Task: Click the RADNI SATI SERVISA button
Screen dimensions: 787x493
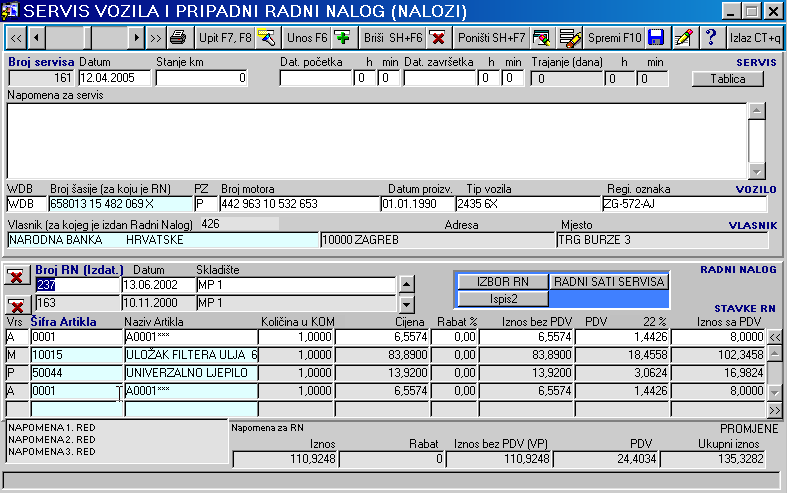Action: click(609, 282)
